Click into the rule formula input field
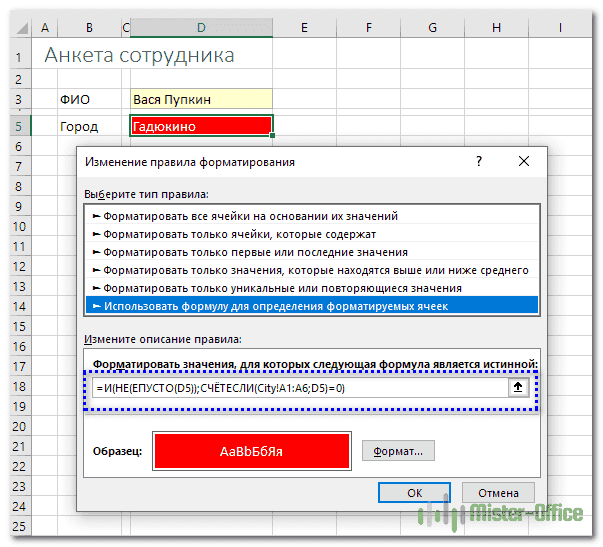Viewport: 603px width, 547px height. click(300, 388)
